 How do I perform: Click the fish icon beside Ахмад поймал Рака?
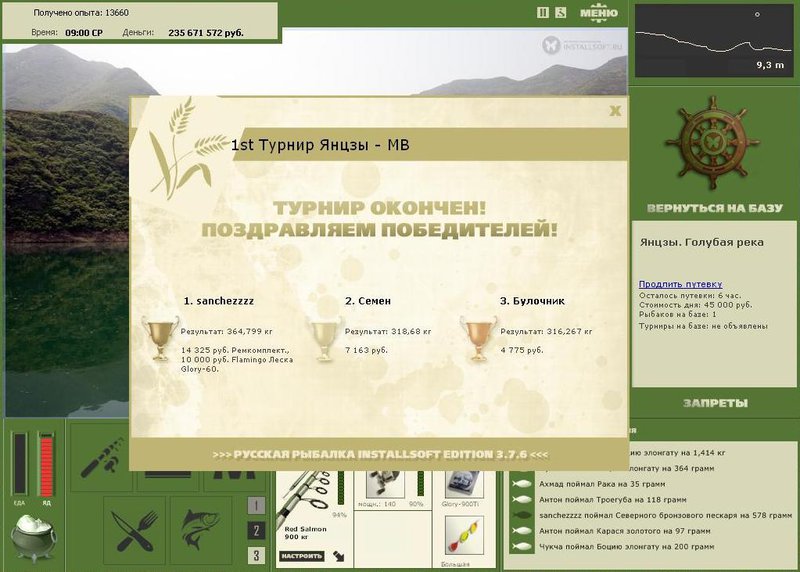tap(521, 484)
